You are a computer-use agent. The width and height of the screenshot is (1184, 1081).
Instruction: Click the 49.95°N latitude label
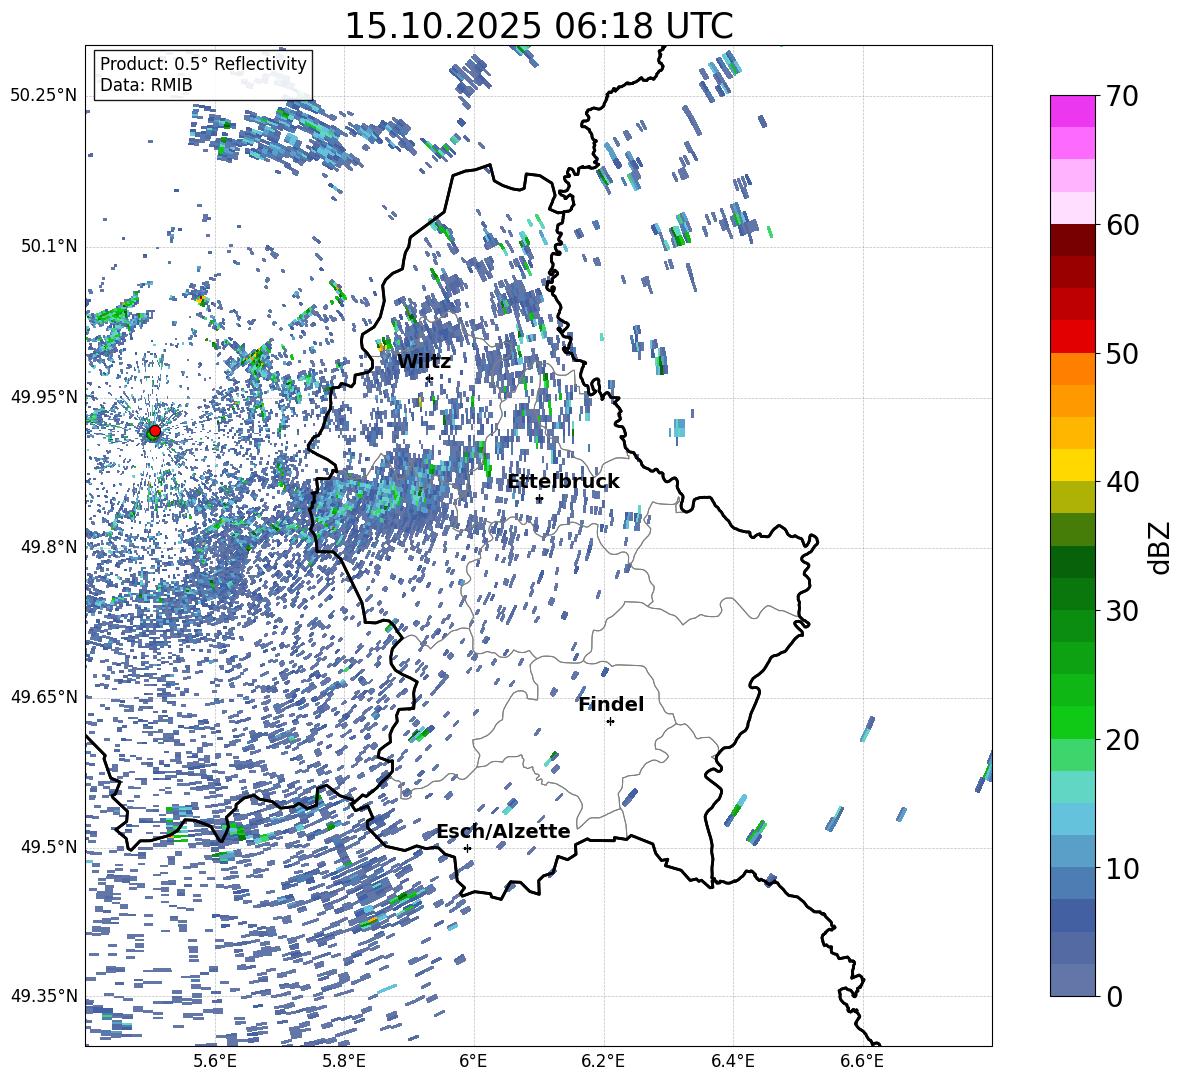[x=43, y=396]
